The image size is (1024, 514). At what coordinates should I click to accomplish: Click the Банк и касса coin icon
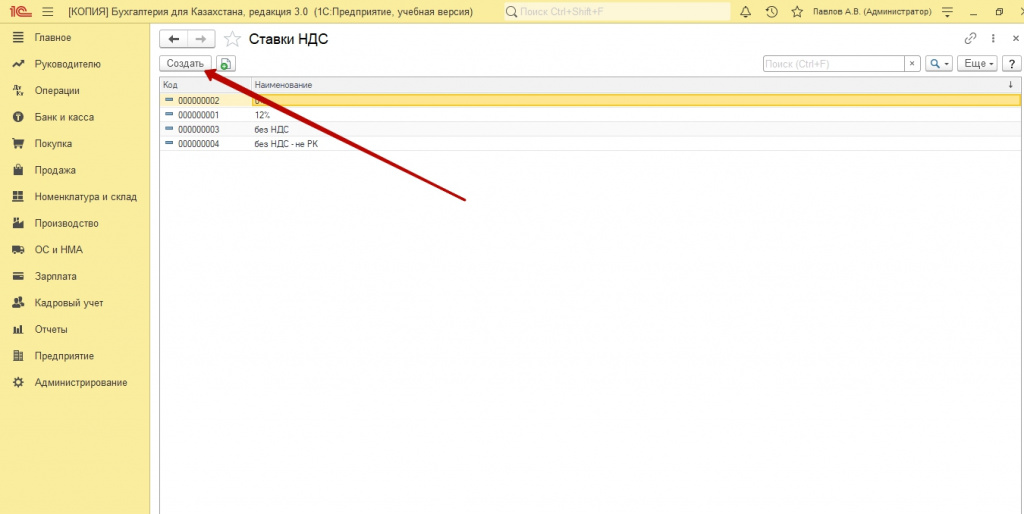click(x=18, y=118)
